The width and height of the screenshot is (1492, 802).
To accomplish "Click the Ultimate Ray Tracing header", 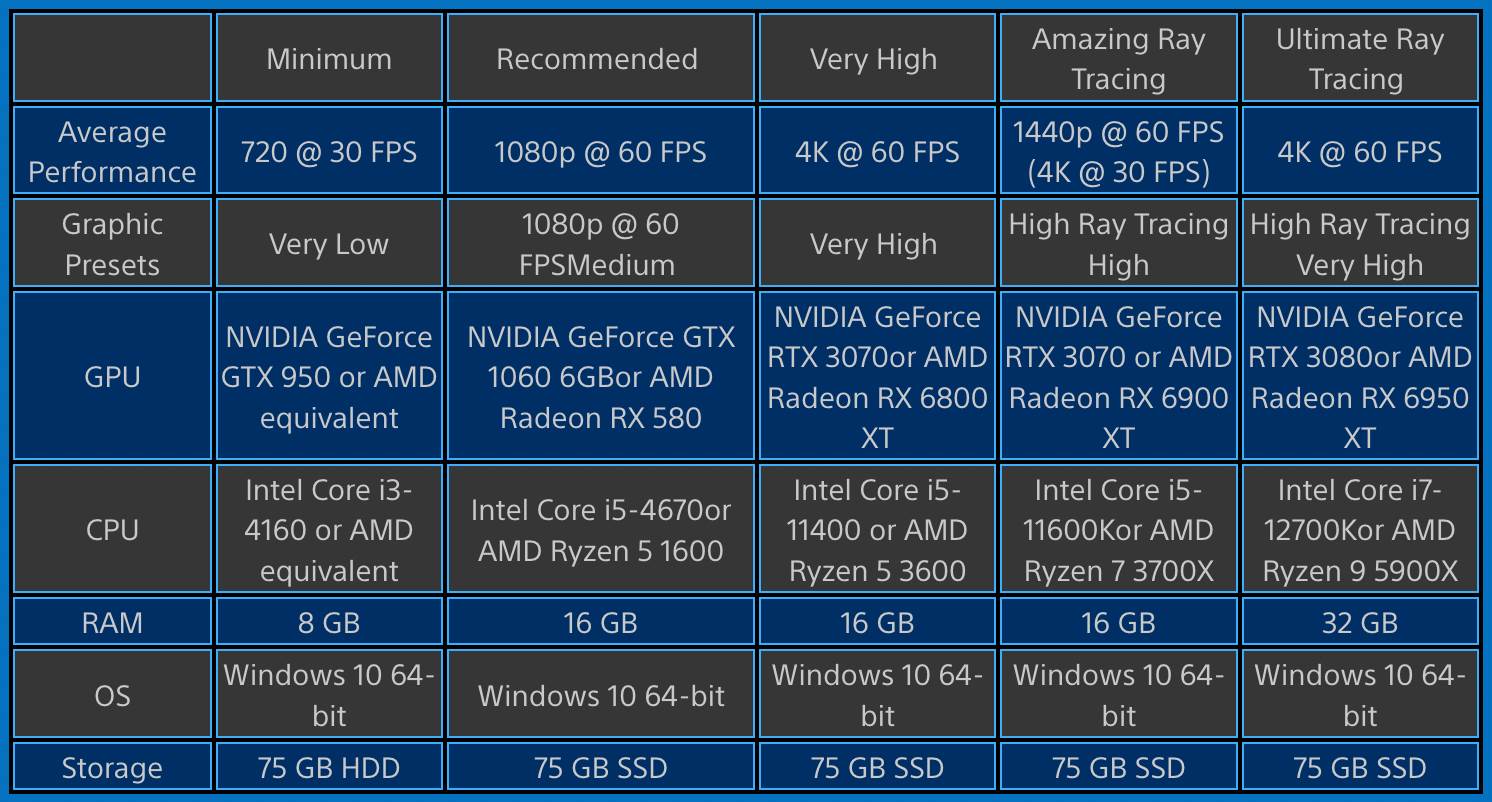I will click(1359, 59).
